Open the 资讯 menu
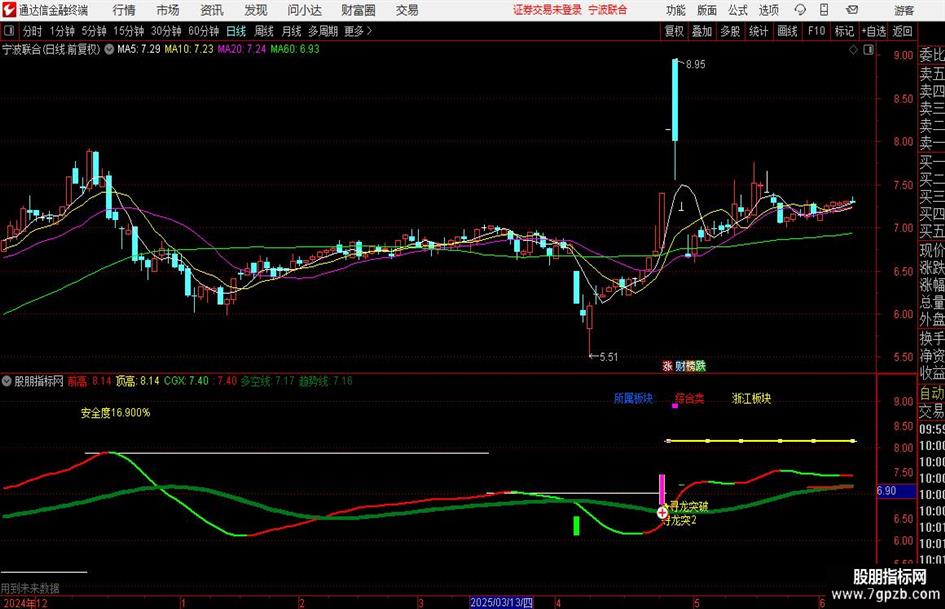Screen dimensions: 945x609 pyautogui.click(x=212, y=10)
